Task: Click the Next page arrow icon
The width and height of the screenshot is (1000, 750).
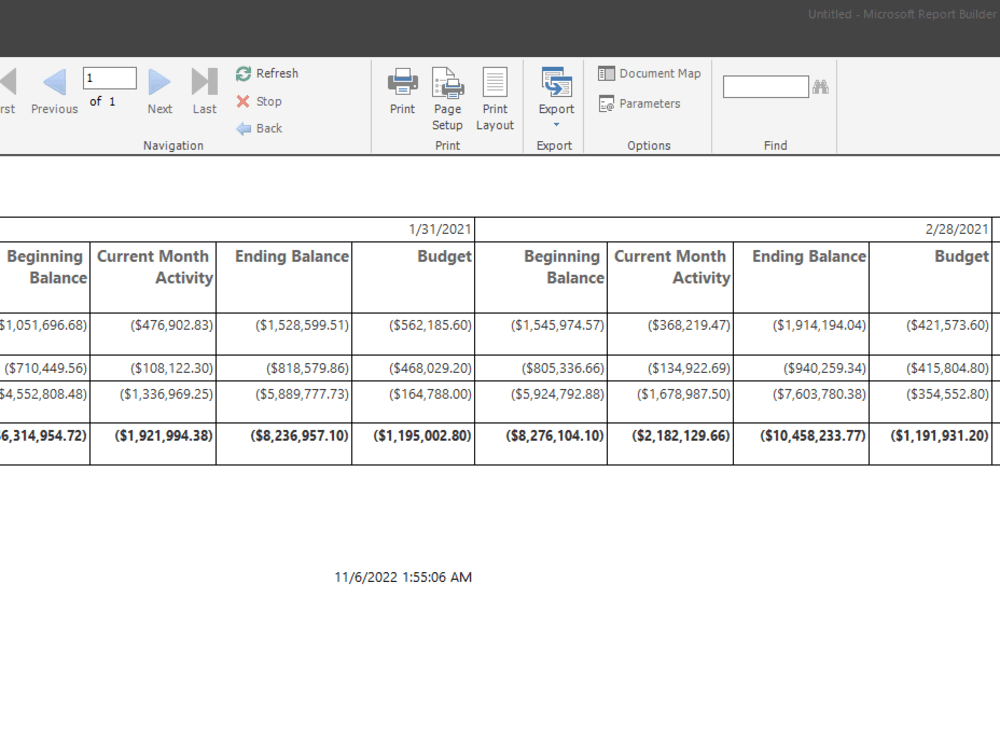Action: pos(159,82)
